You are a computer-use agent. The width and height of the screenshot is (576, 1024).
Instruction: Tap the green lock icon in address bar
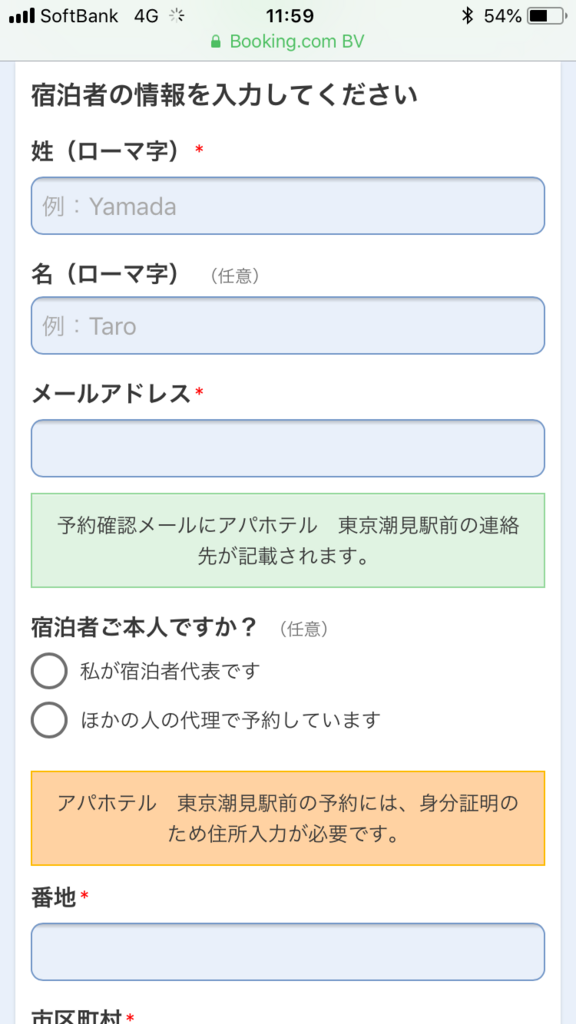point(216,42)
